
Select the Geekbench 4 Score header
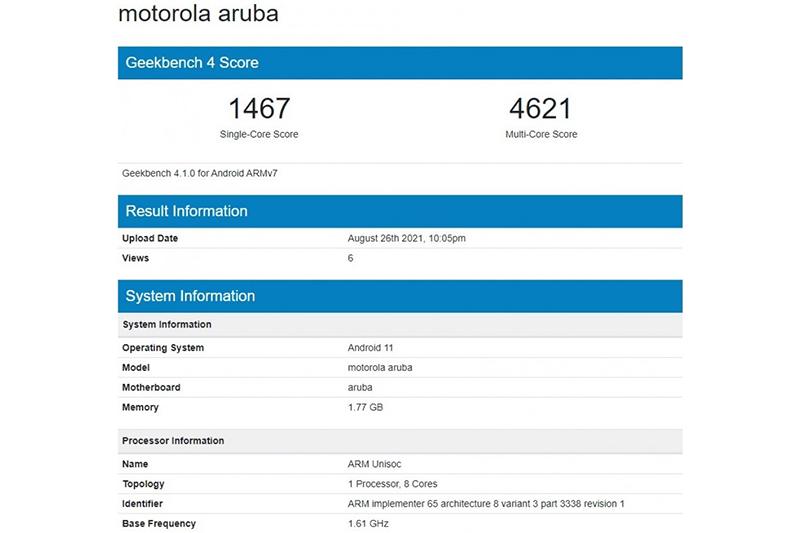(x=192, y=62)
